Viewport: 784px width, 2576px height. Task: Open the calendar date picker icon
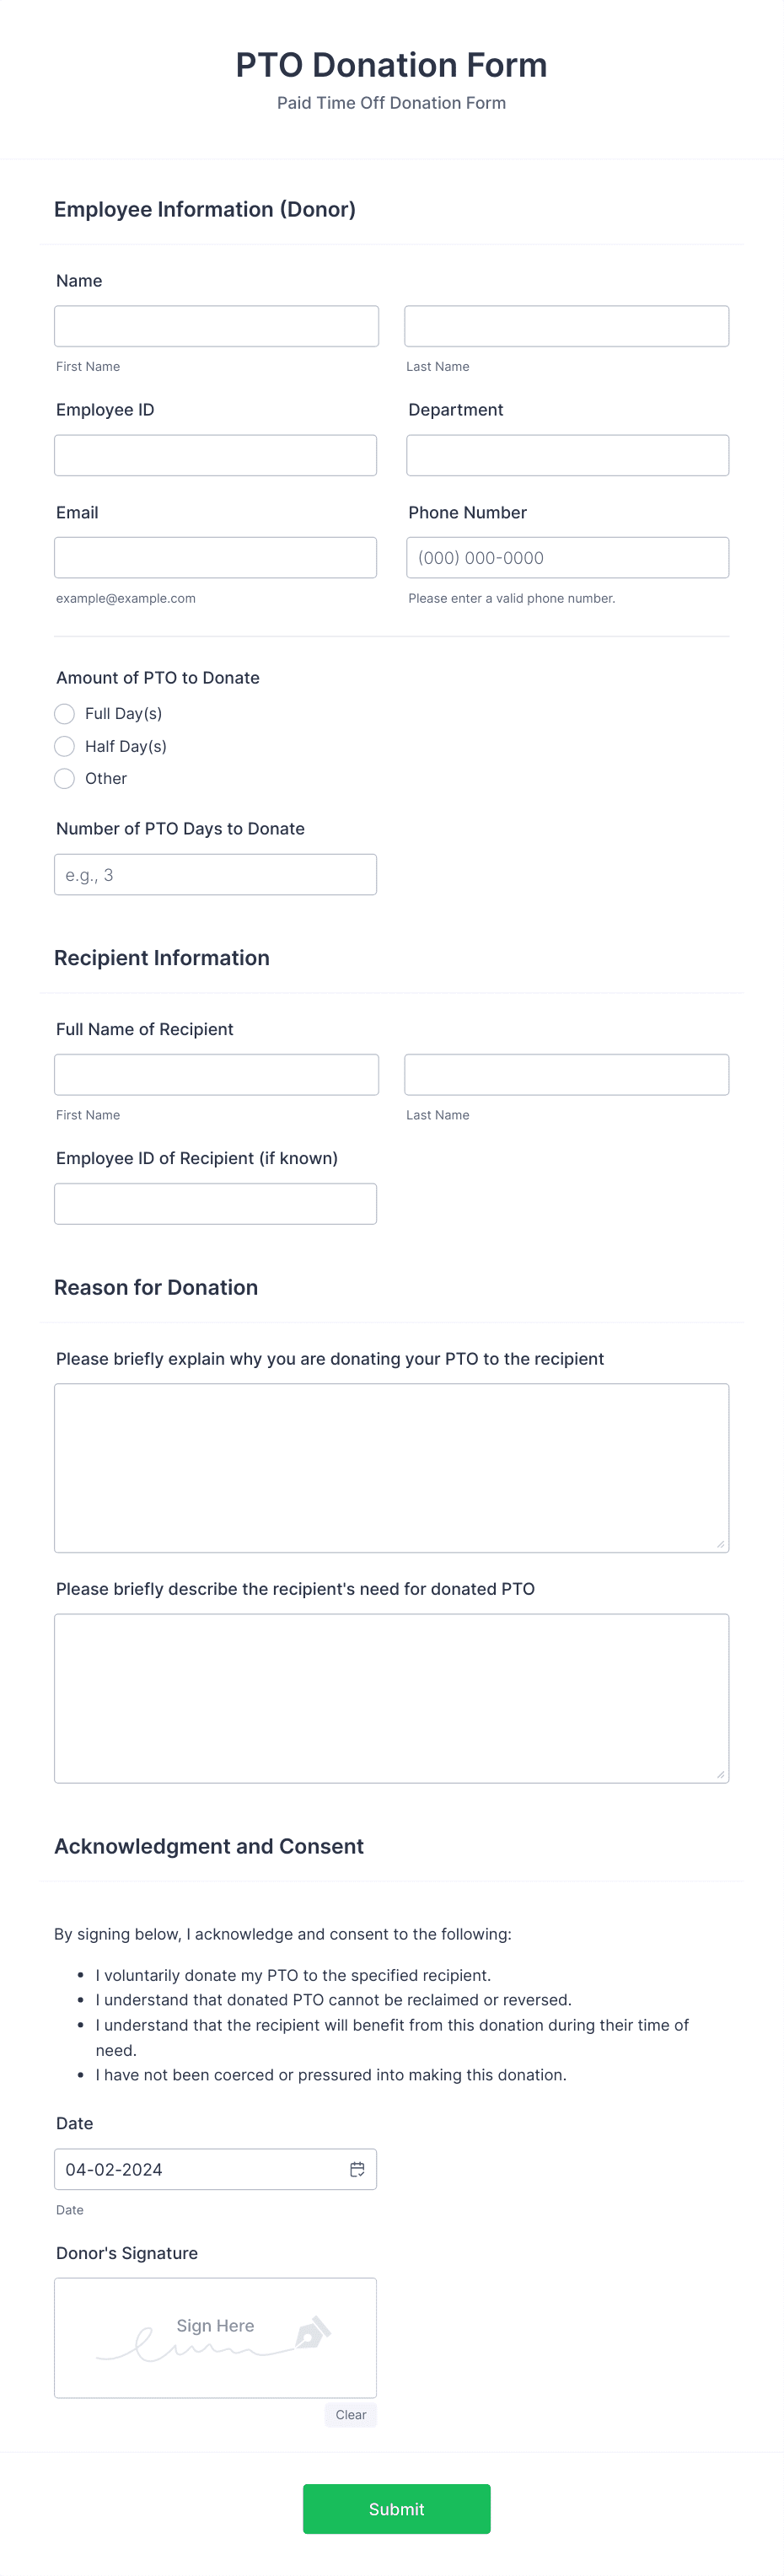[x=357, y=2169]
